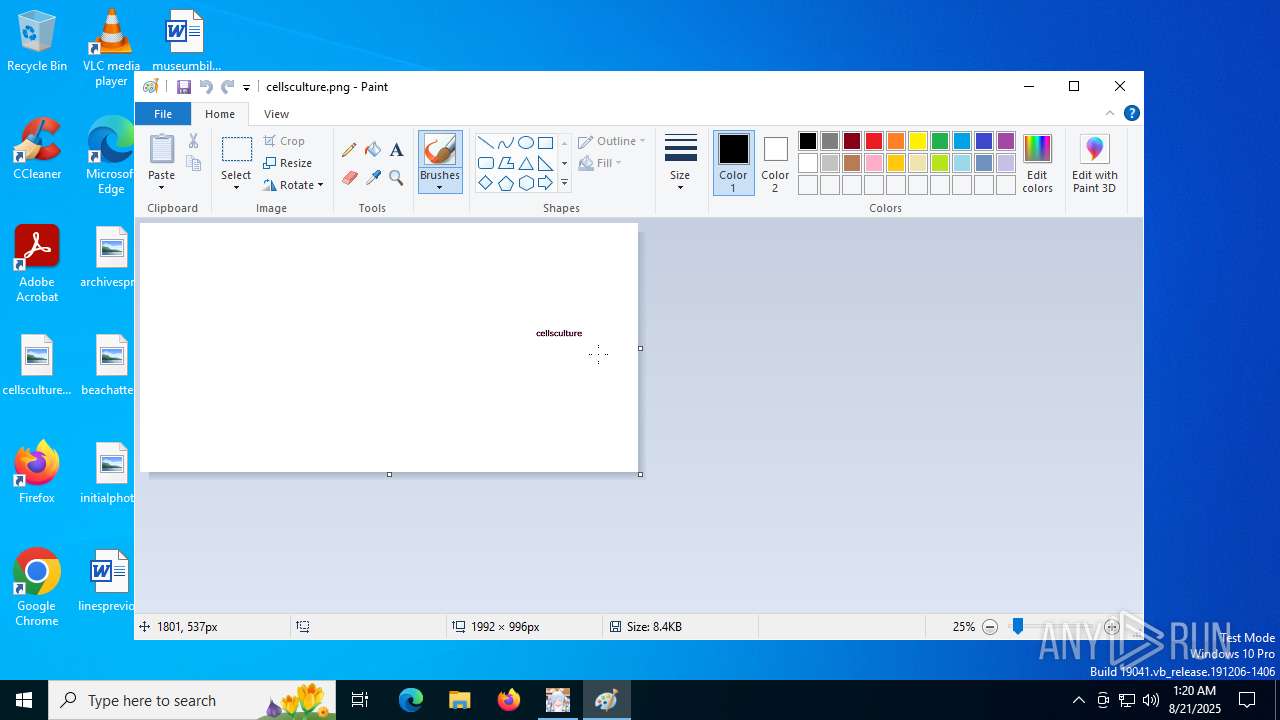Expand the Rotate dropdown

click(x=320, y=185)
